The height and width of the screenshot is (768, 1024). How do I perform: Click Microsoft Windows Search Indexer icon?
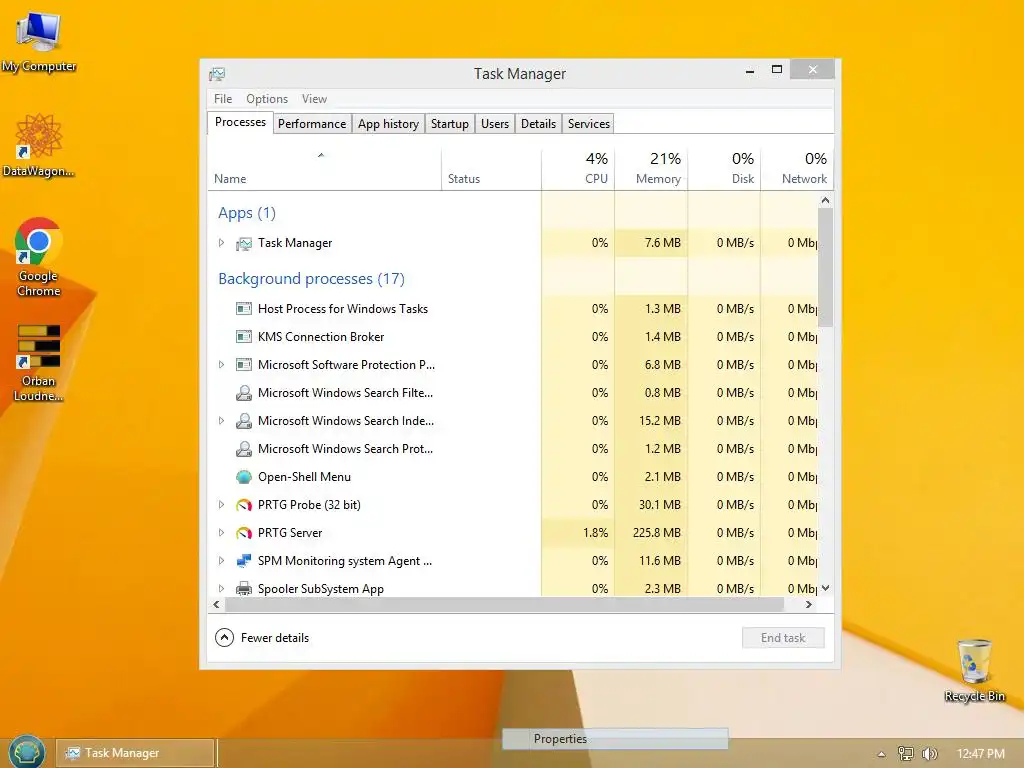point(244,421)
